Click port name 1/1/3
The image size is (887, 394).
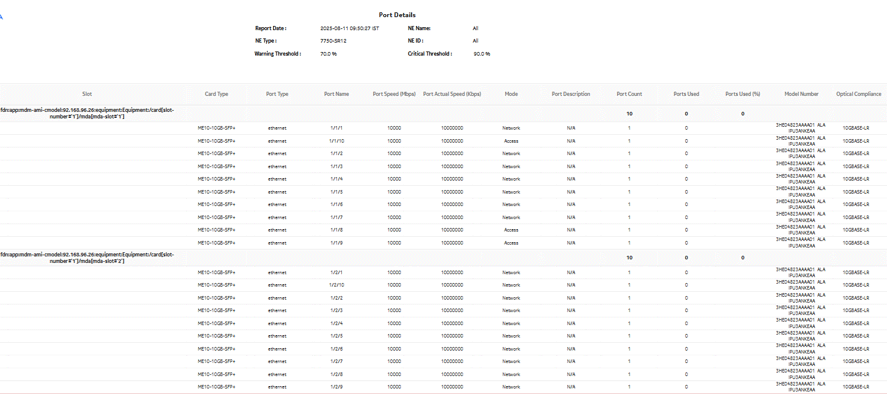pos(337,166)
